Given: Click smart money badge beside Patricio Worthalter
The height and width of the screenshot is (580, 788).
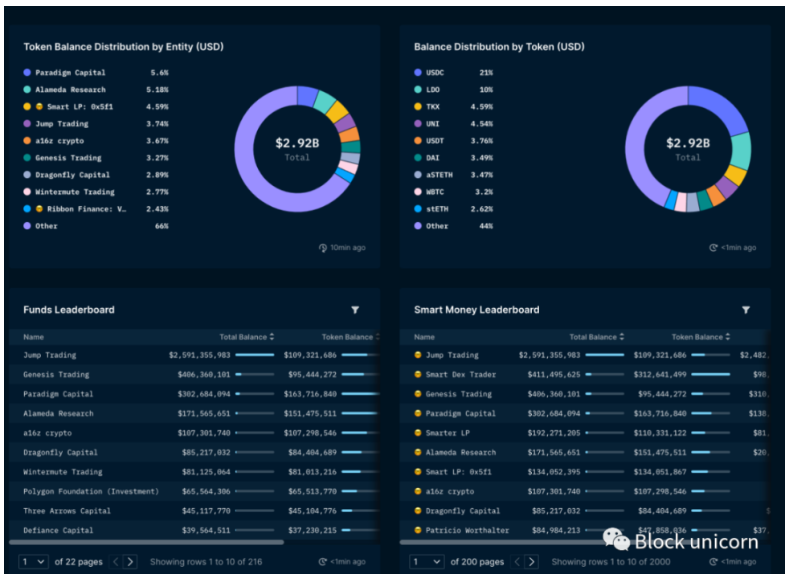Looking at the screenshot, I should (x=418, y=530).
